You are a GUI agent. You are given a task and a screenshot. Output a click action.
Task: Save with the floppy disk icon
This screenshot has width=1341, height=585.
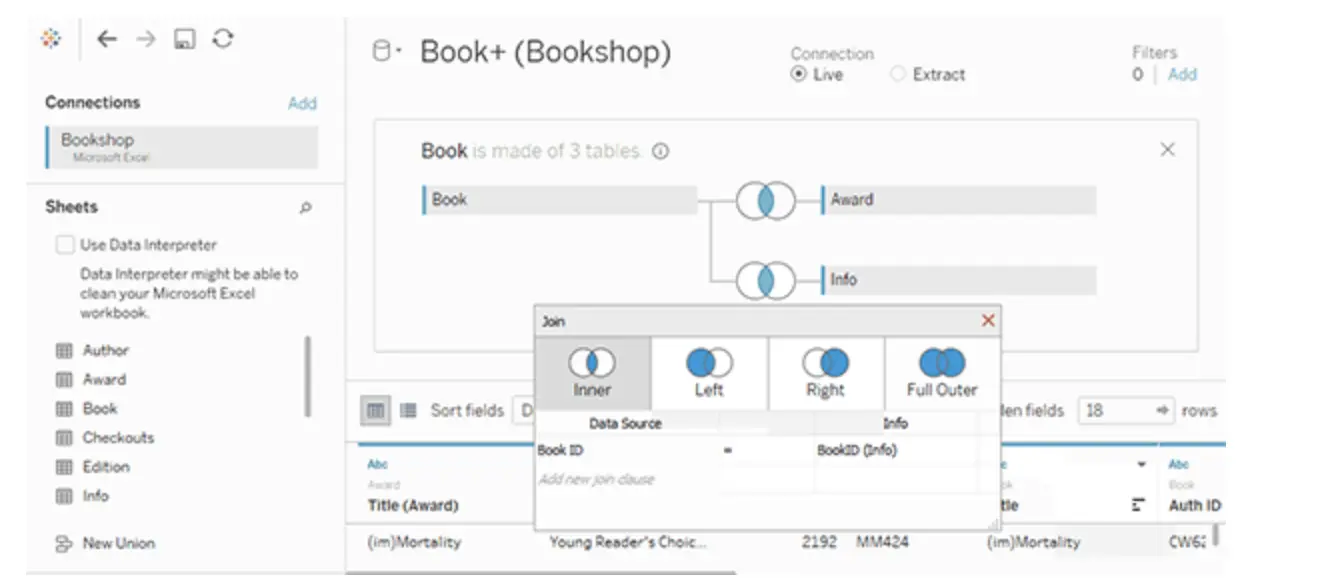point(184,39)
